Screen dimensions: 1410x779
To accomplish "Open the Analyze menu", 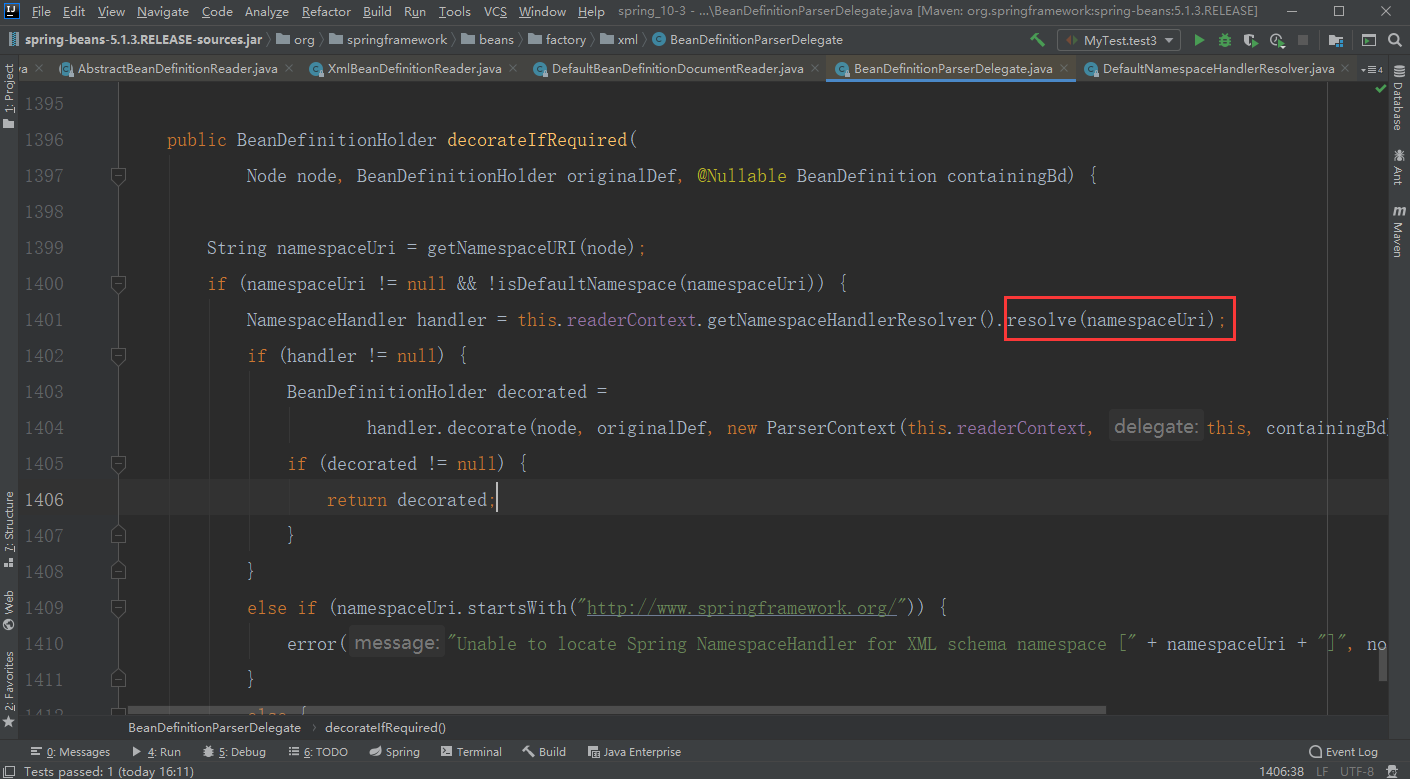I will point(266,11).
